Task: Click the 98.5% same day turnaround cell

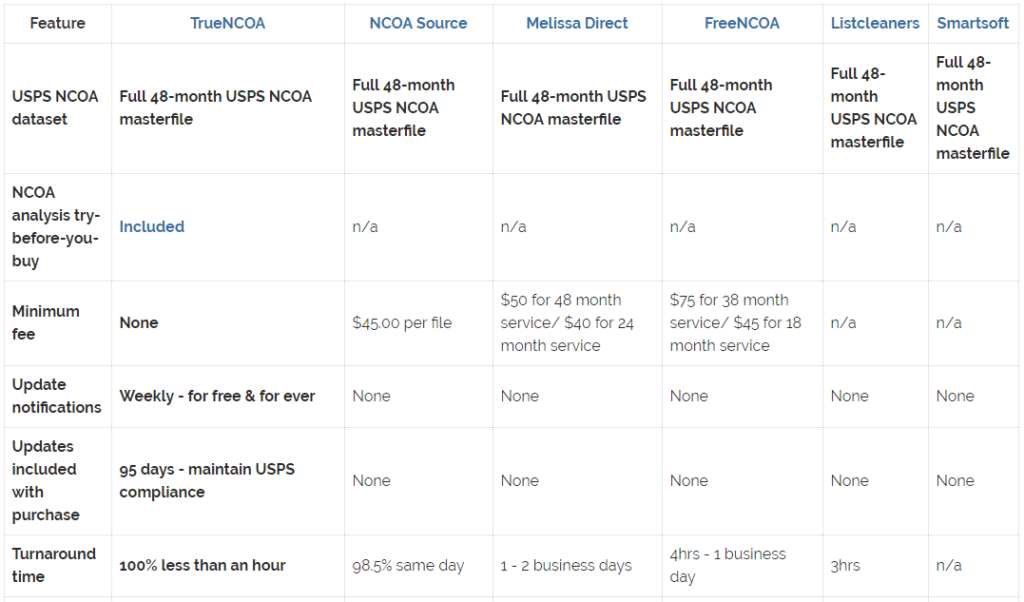Action: [407, 565]
